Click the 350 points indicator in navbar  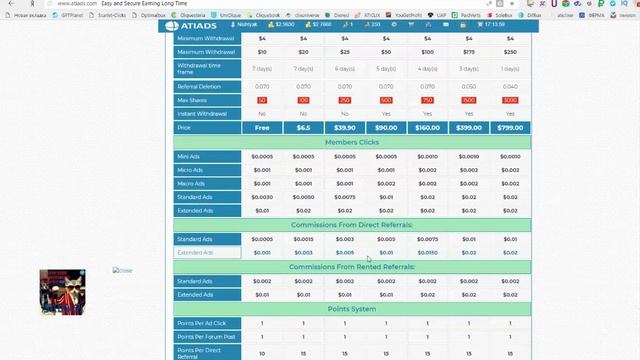tap(372, 24)
